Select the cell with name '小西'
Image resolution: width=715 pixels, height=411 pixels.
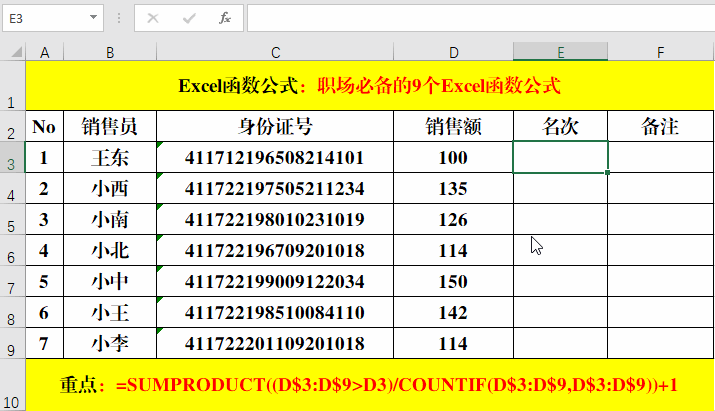pos(110,188)
